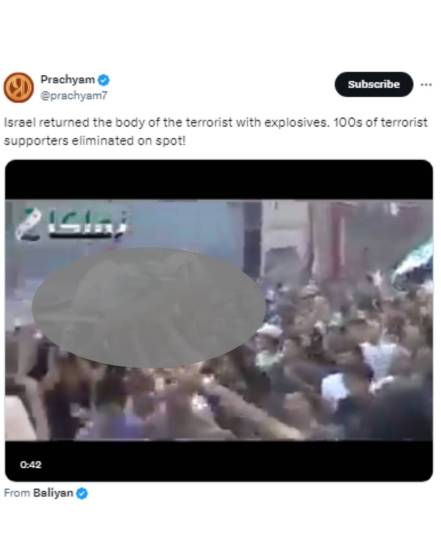
Task: Play the embedded crowd video
Action: coord(219,320)
